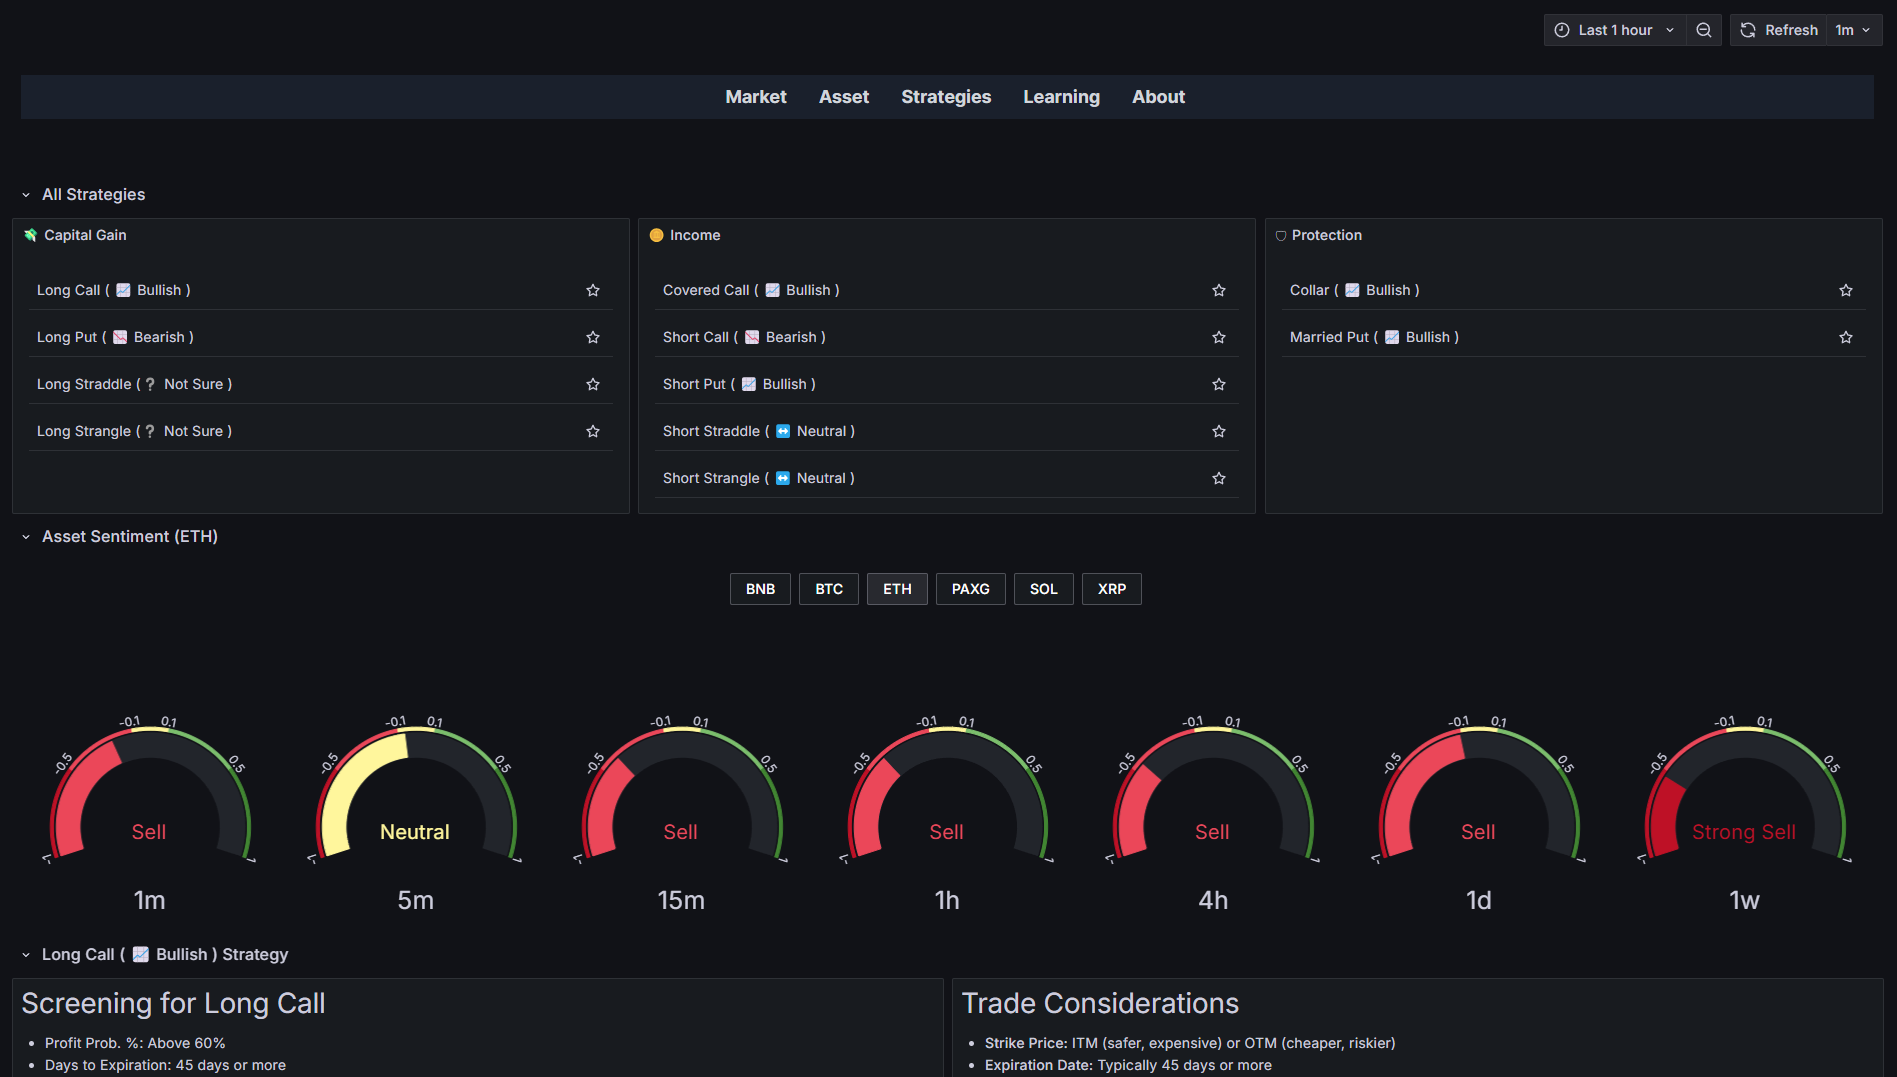Click star icon on Short Straddle row
This screenshot has height=1077, width=1897.
(1218, 431)
